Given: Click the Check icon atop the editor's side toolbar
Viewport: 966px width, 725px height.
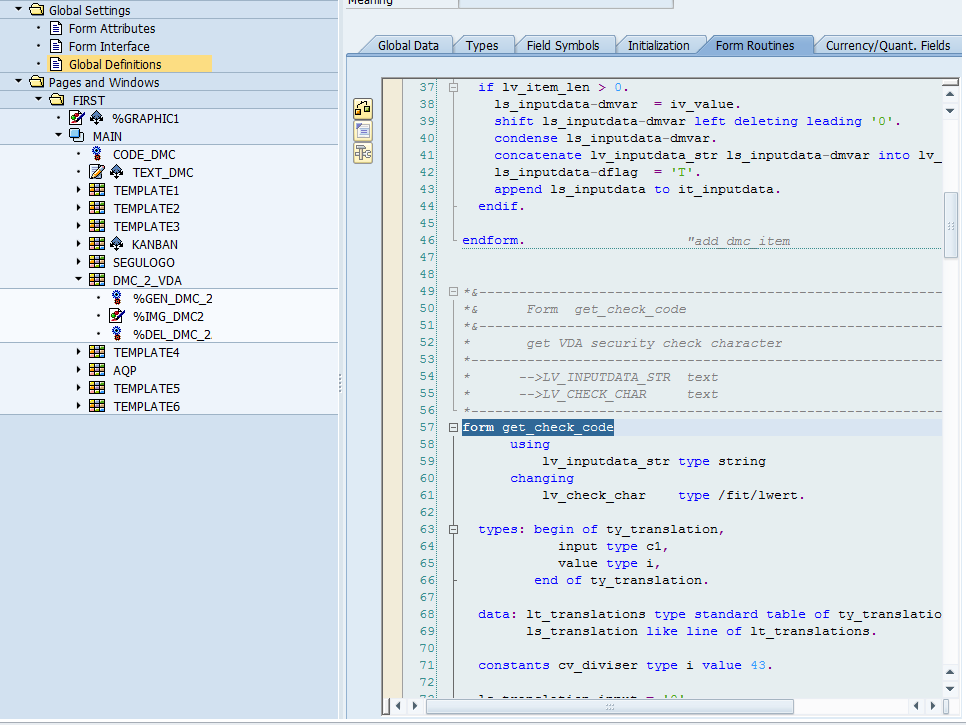Looking at the screenshot, I should coord(363,108).
